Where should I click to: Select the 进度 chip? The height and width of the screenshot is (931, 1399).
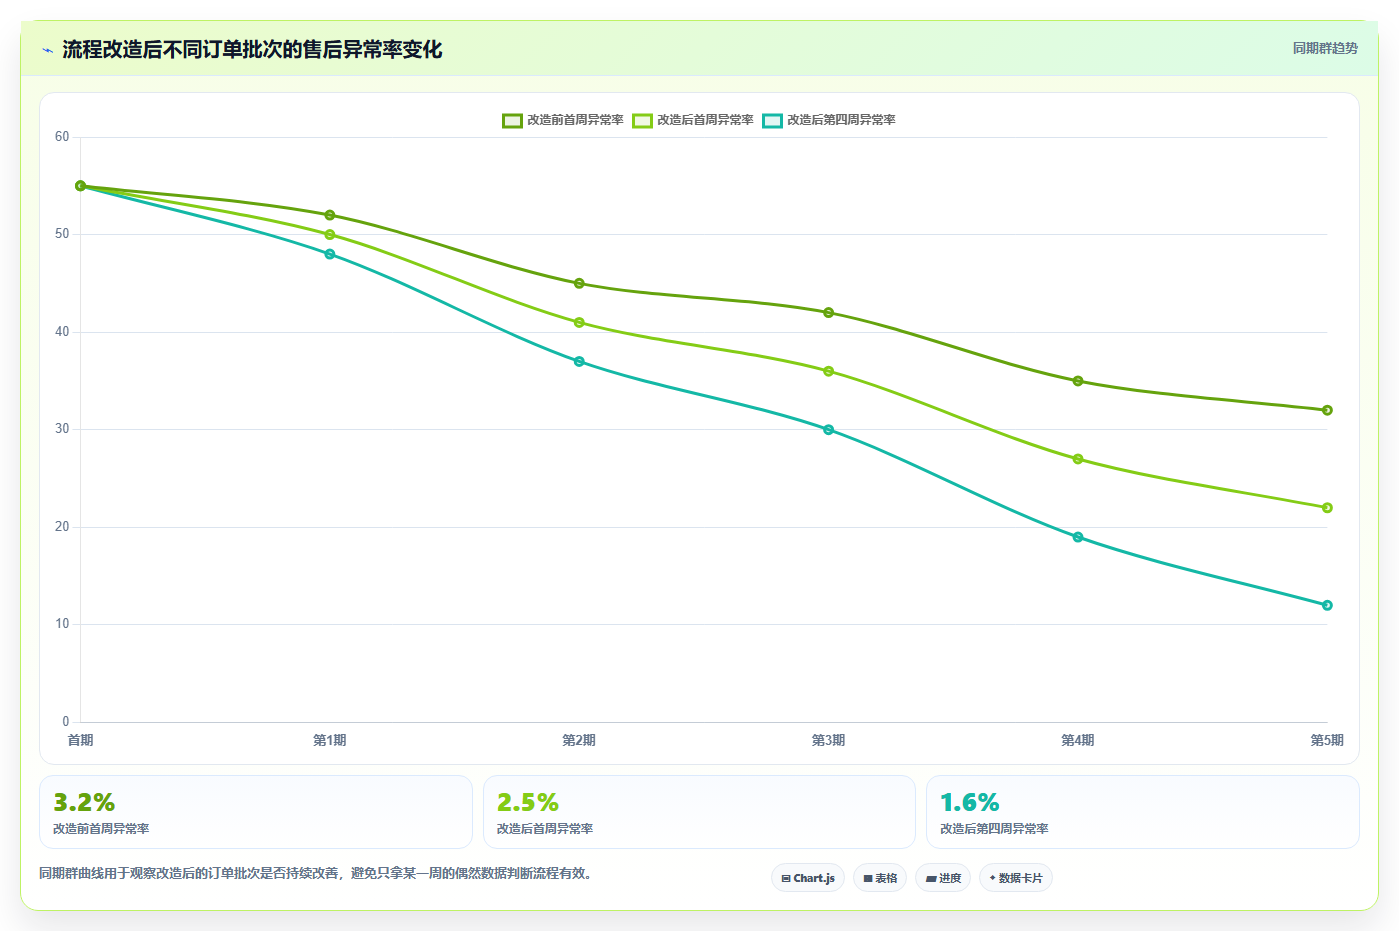point(943,878)
